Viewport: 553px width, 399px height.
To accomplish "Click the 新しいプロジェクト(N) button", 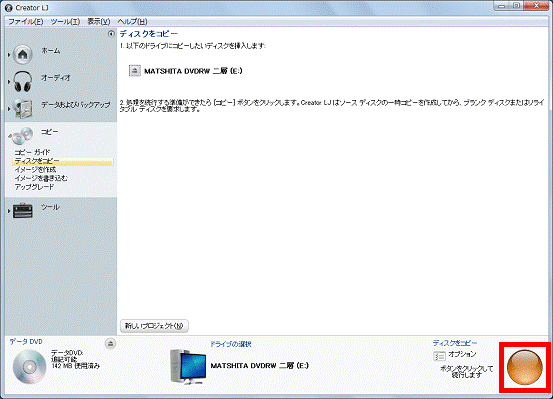I will point(154,326).
